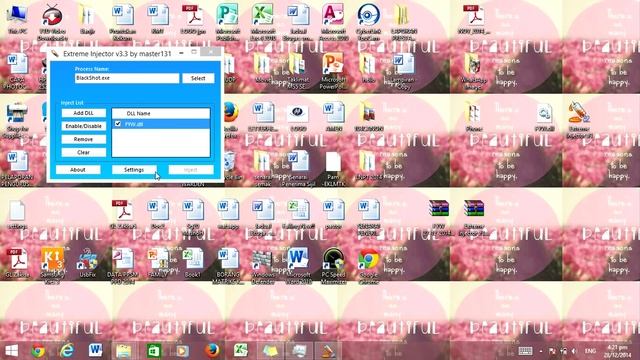Viewport: 640px width, 360px height.
Task: Check the PYW.dll checkbox in inject list
Action: [118, 124]
